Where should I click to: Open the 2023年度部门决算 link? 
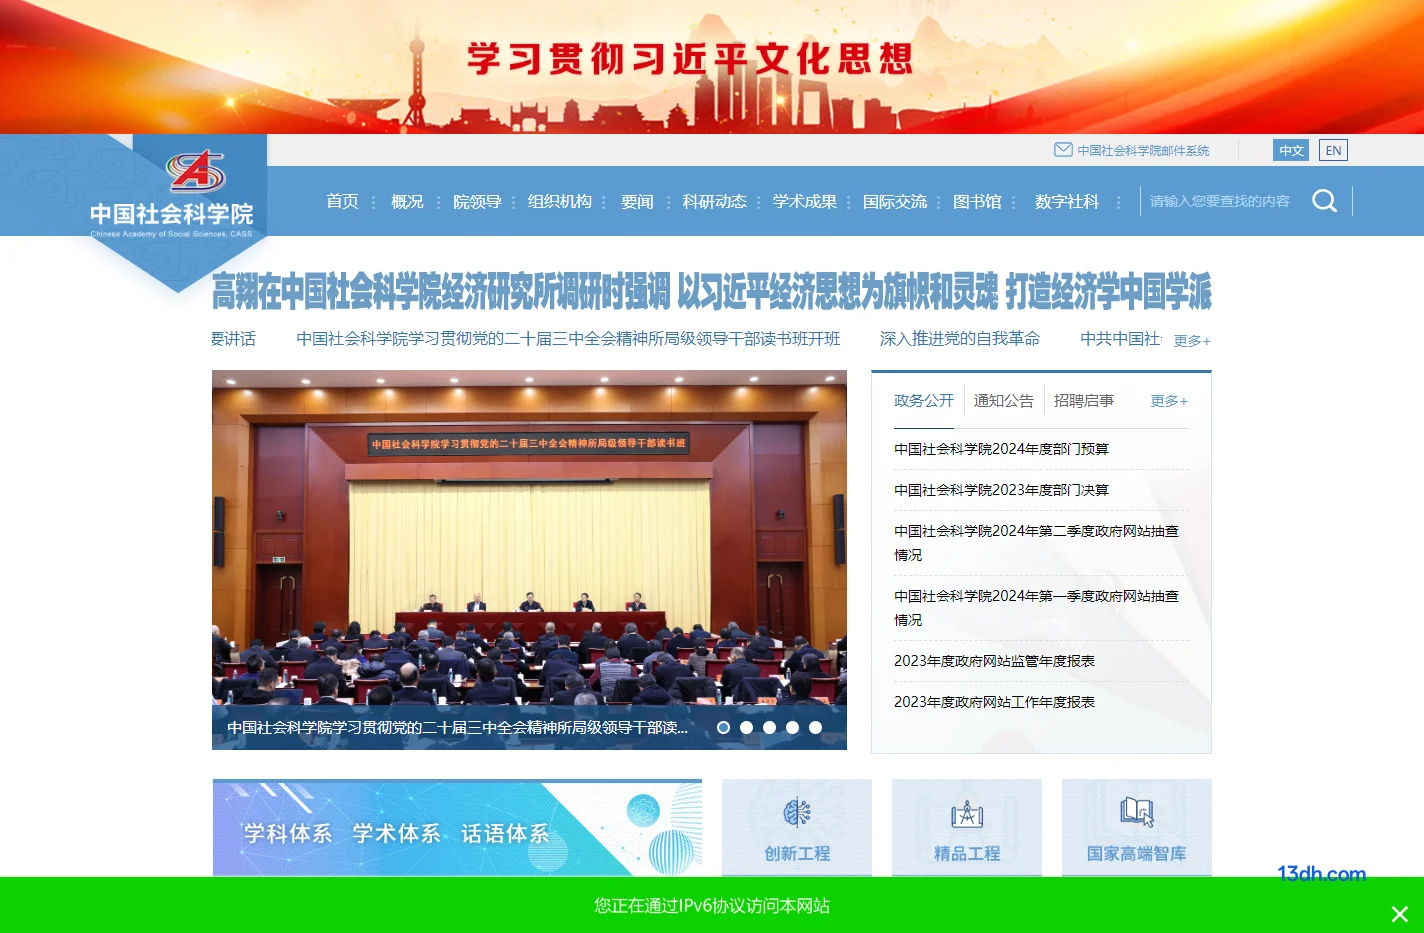pyautogui.click(x=1001, y=490)
